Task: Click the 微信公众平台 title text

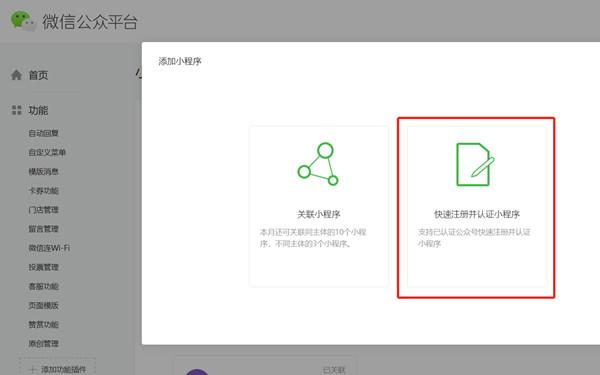Action: pos(90,22)
